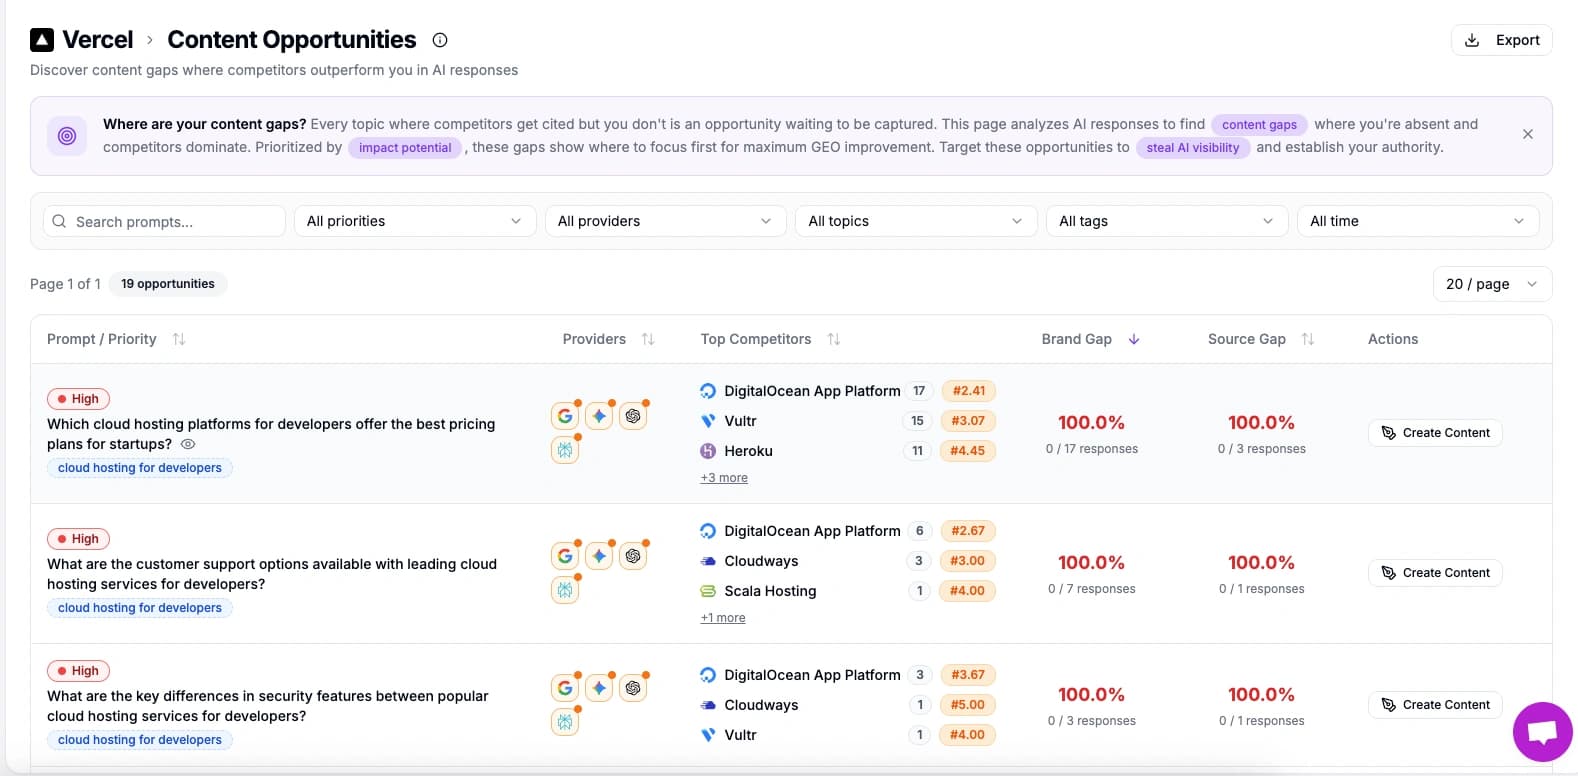Click Vultr logo in pricing plans row
Image resolution: width=1578 pixels, height=776 pixels.
(708, 421)
